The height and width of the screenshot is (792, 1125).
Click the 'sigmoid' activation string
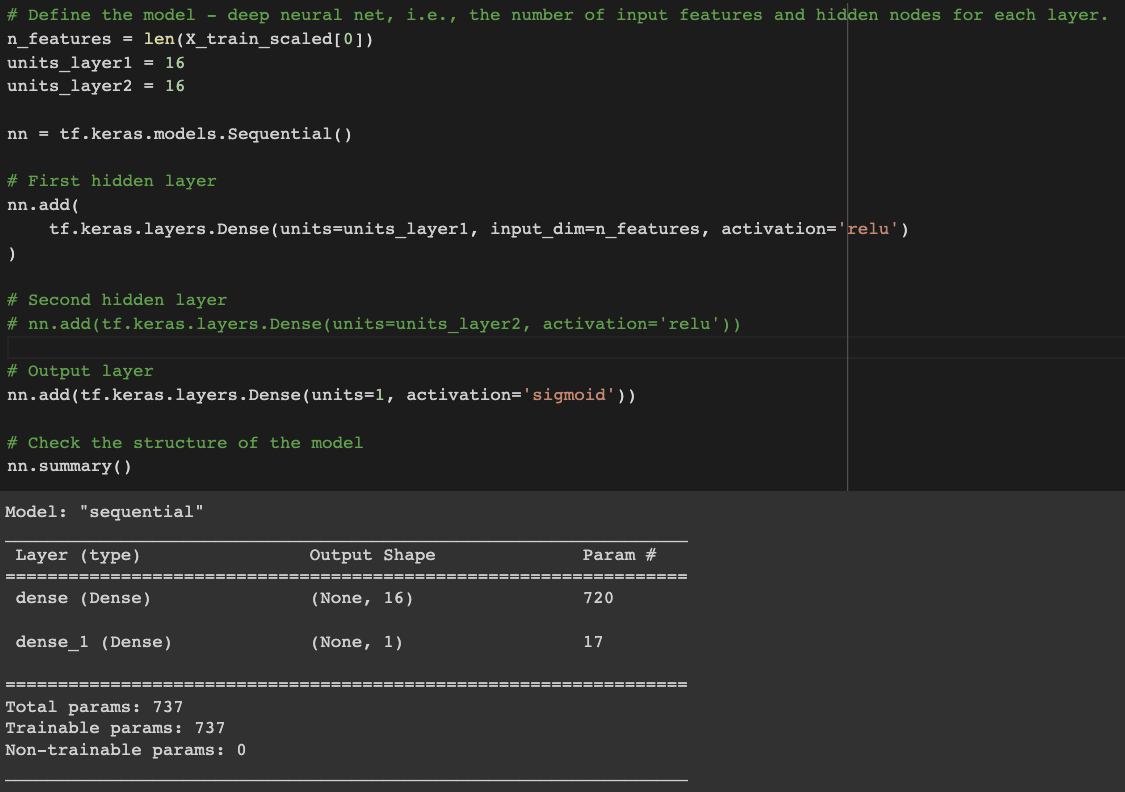click(569, 395)
